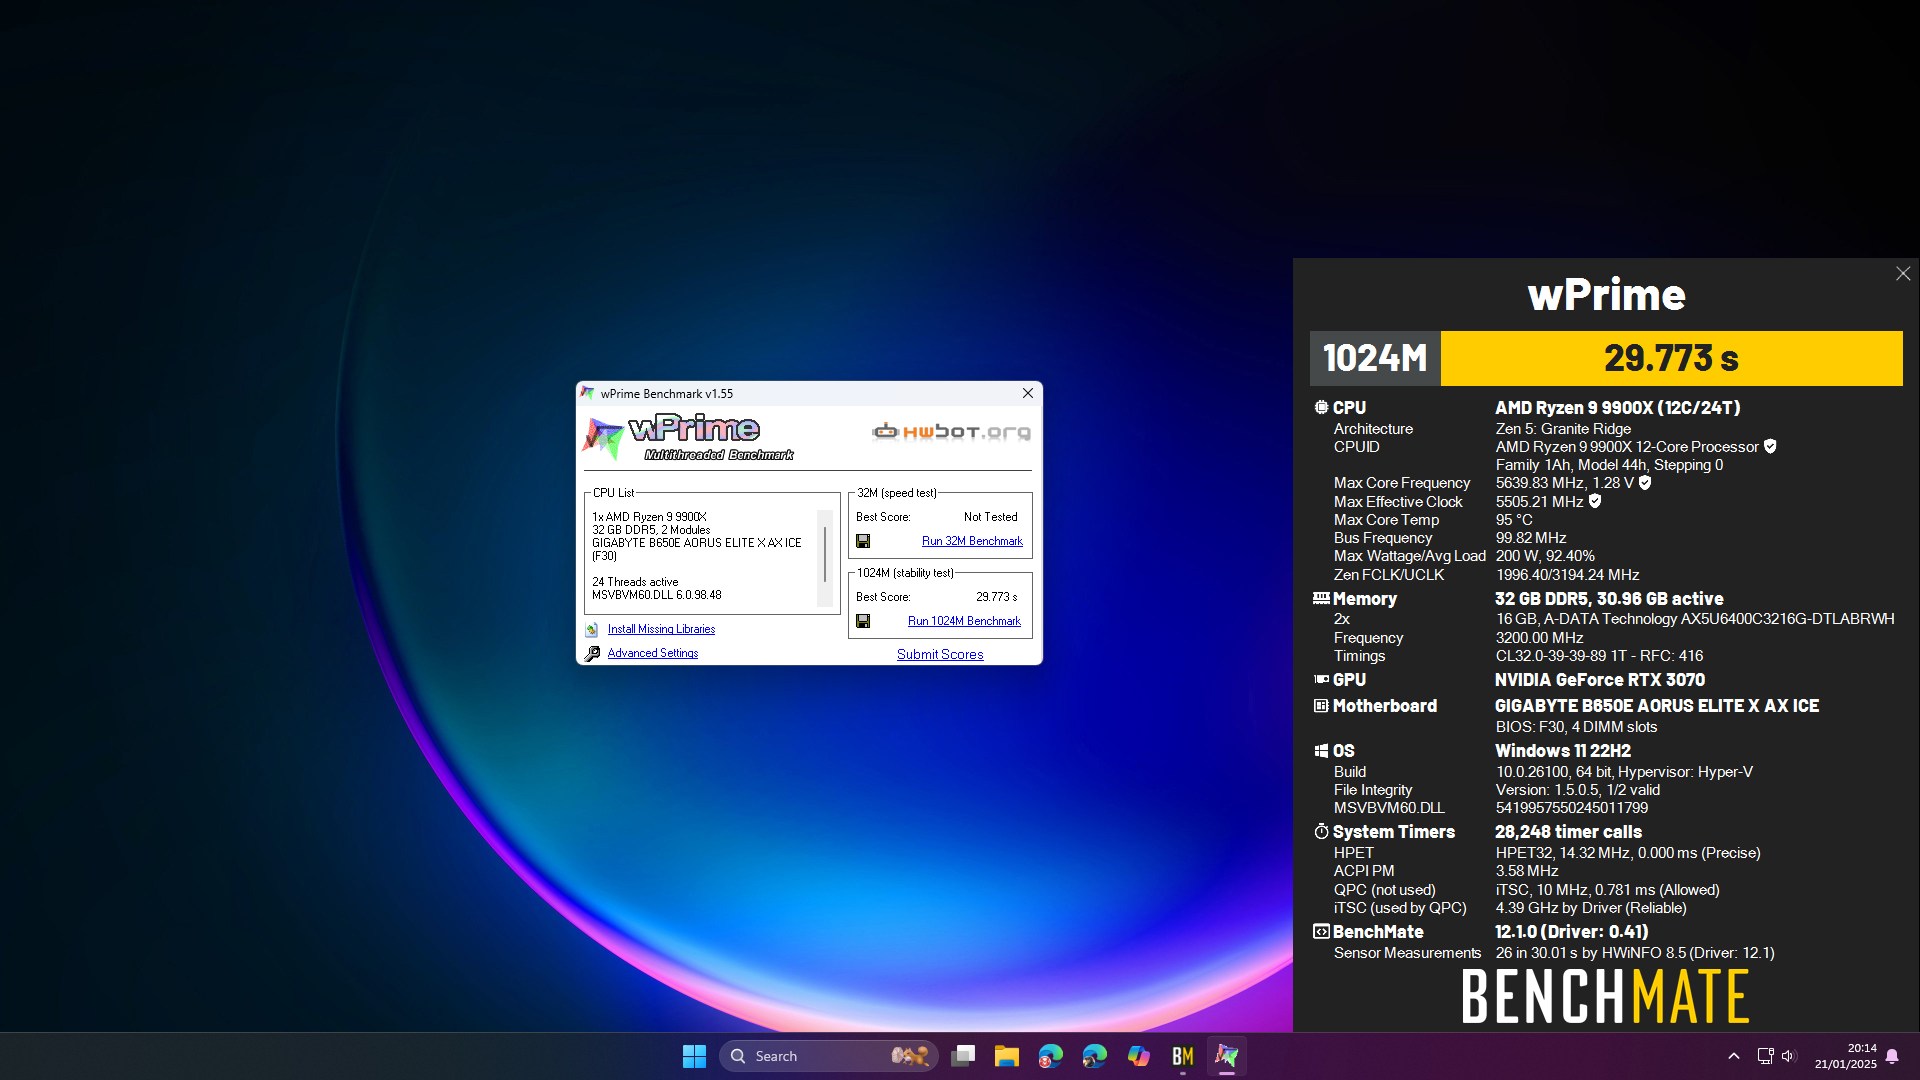Click the Max Core Frequency verified shield

(1645, 482)
